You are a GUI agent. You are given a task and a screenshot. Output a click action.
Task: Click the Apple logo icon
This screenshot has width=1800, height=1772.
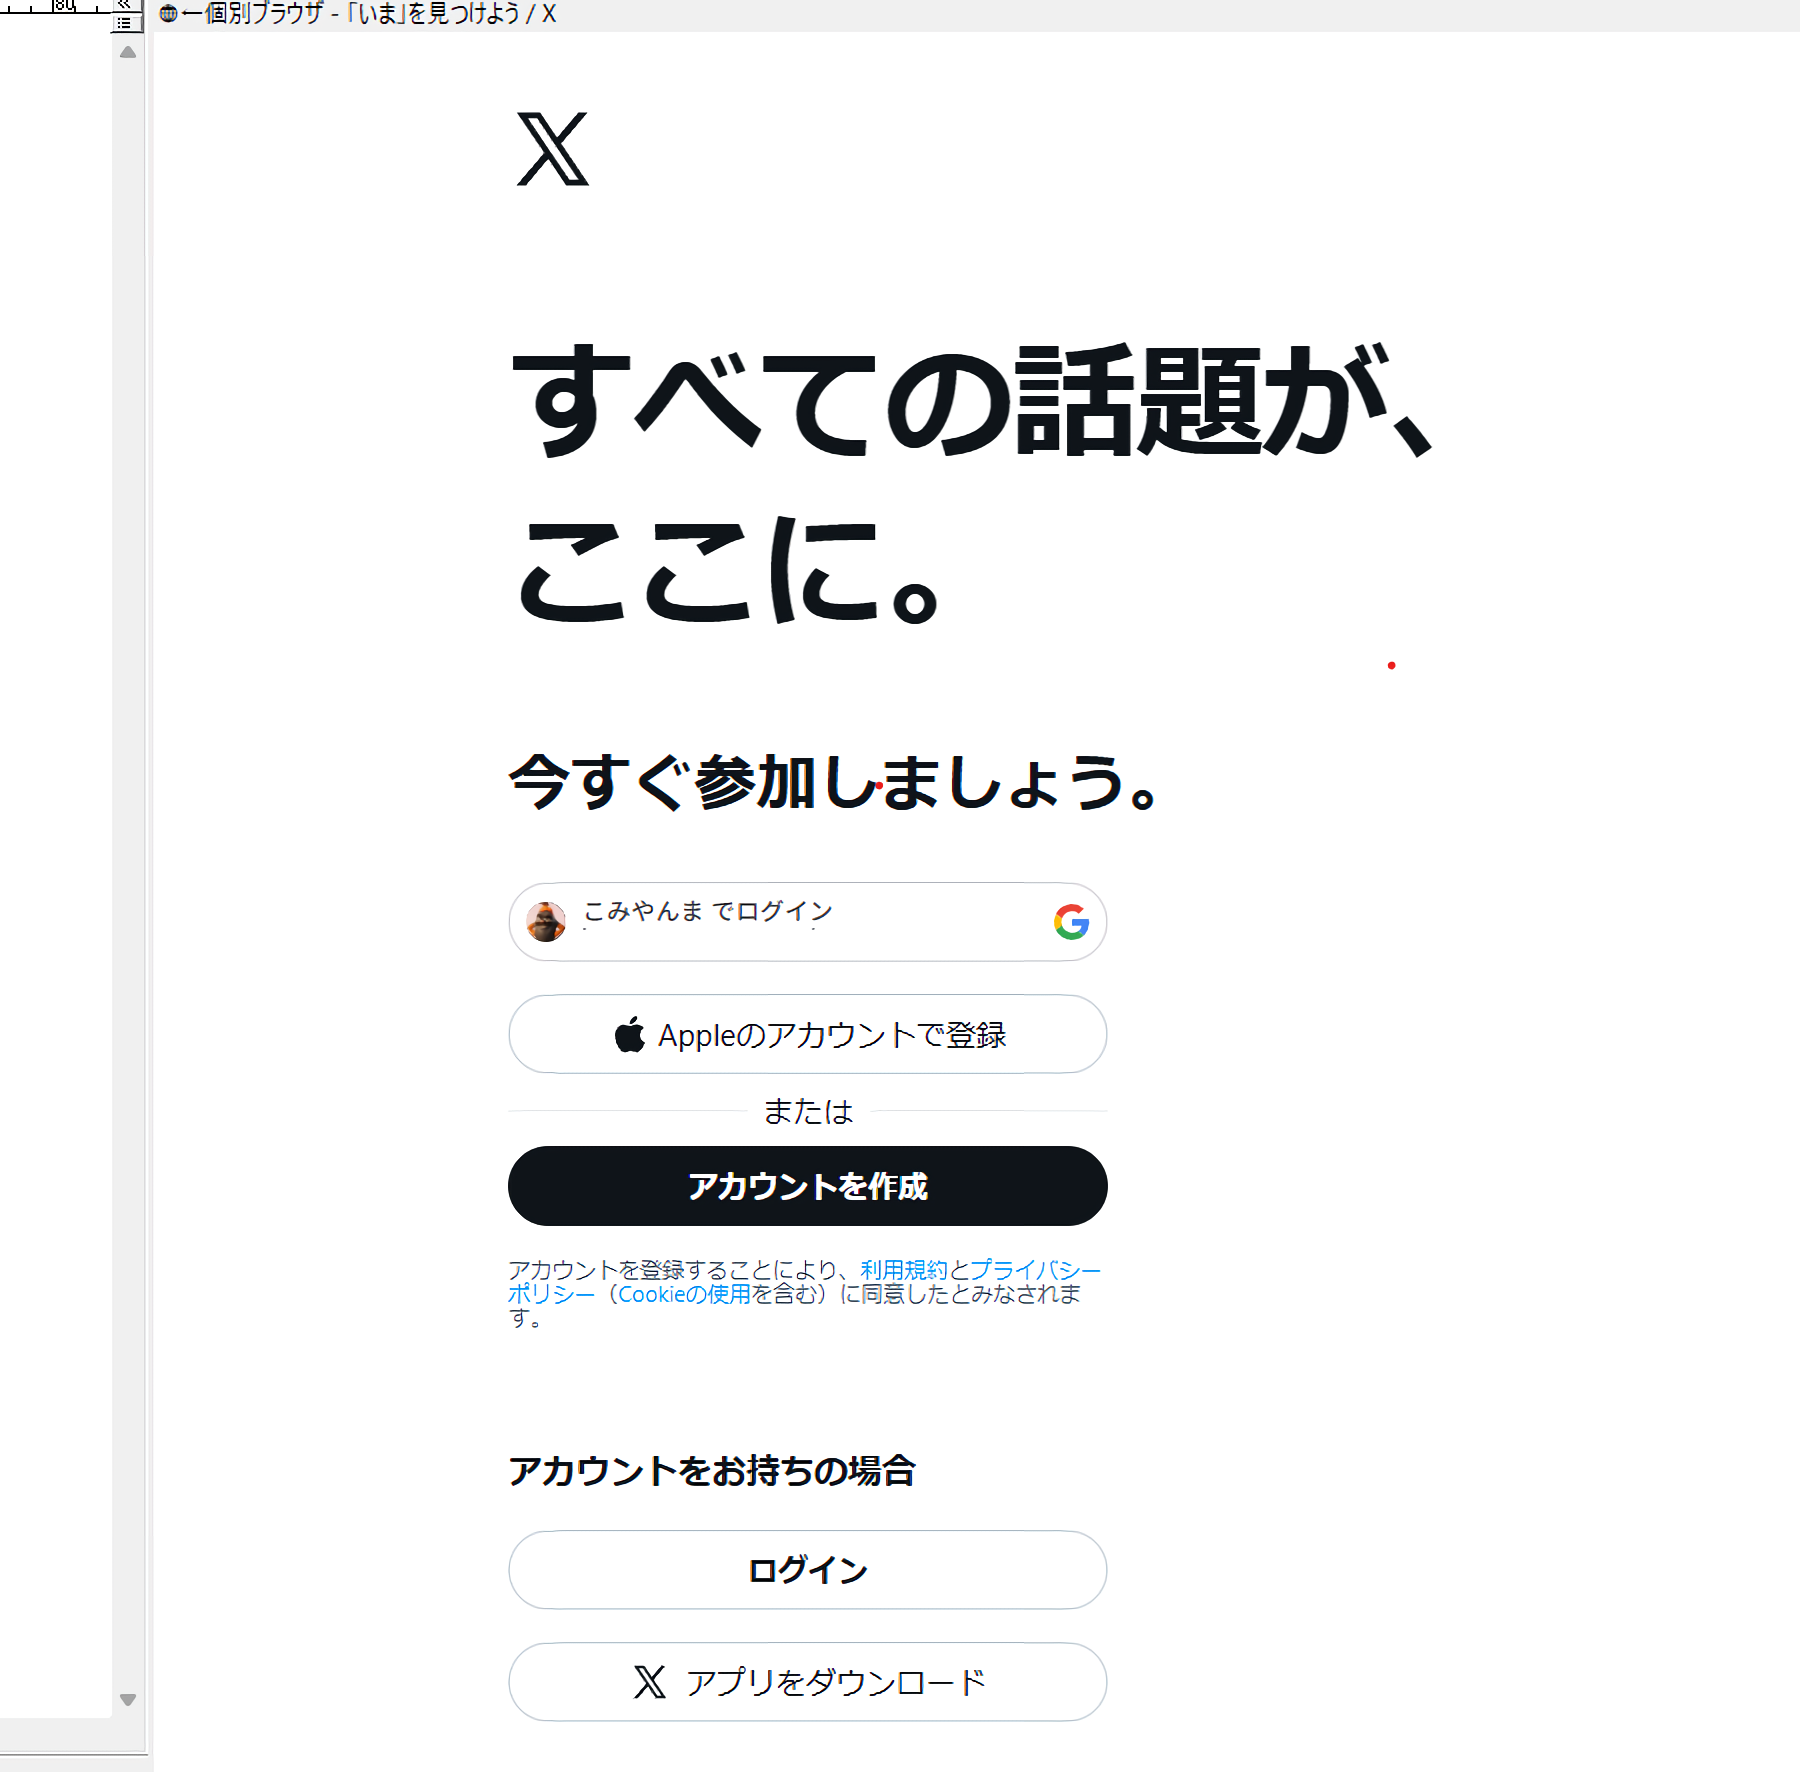tap(630, 1034)
